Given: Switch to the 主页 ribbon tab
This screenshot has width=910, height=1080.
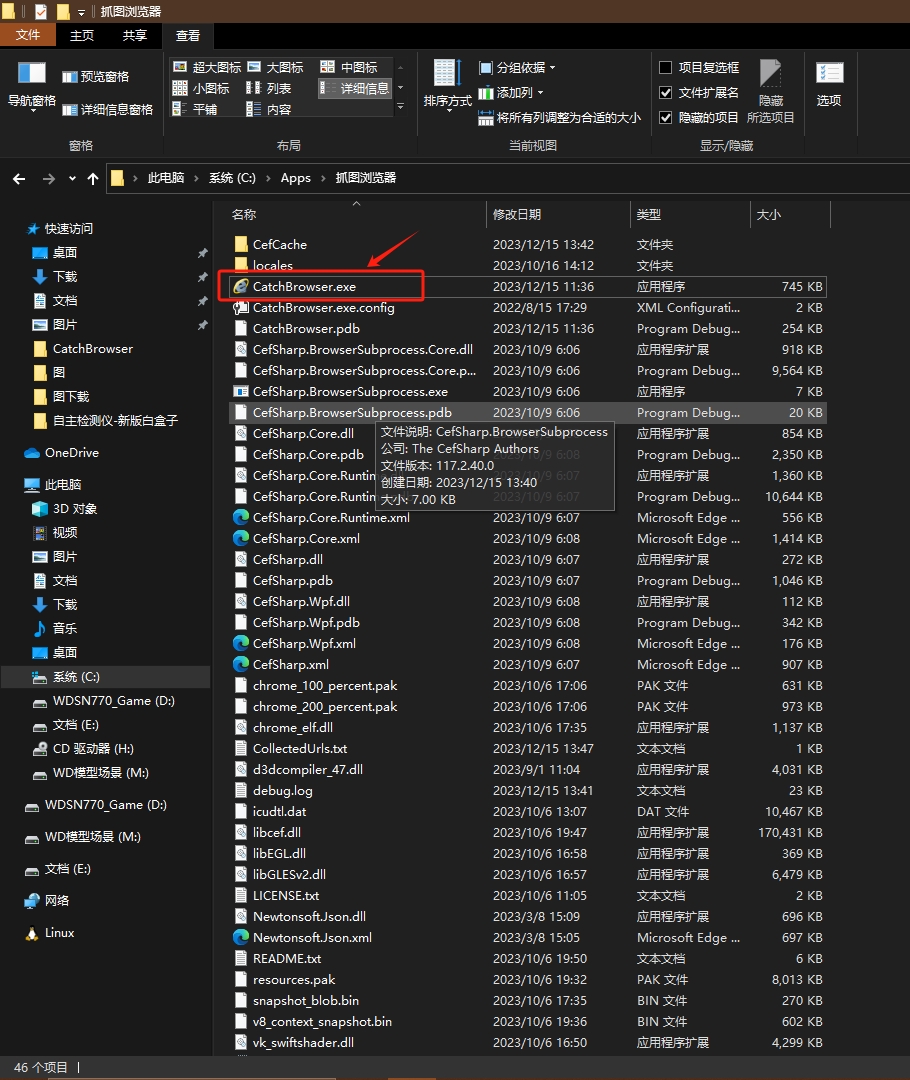Looking at the screenshot, I should click(x=81, y=35).
